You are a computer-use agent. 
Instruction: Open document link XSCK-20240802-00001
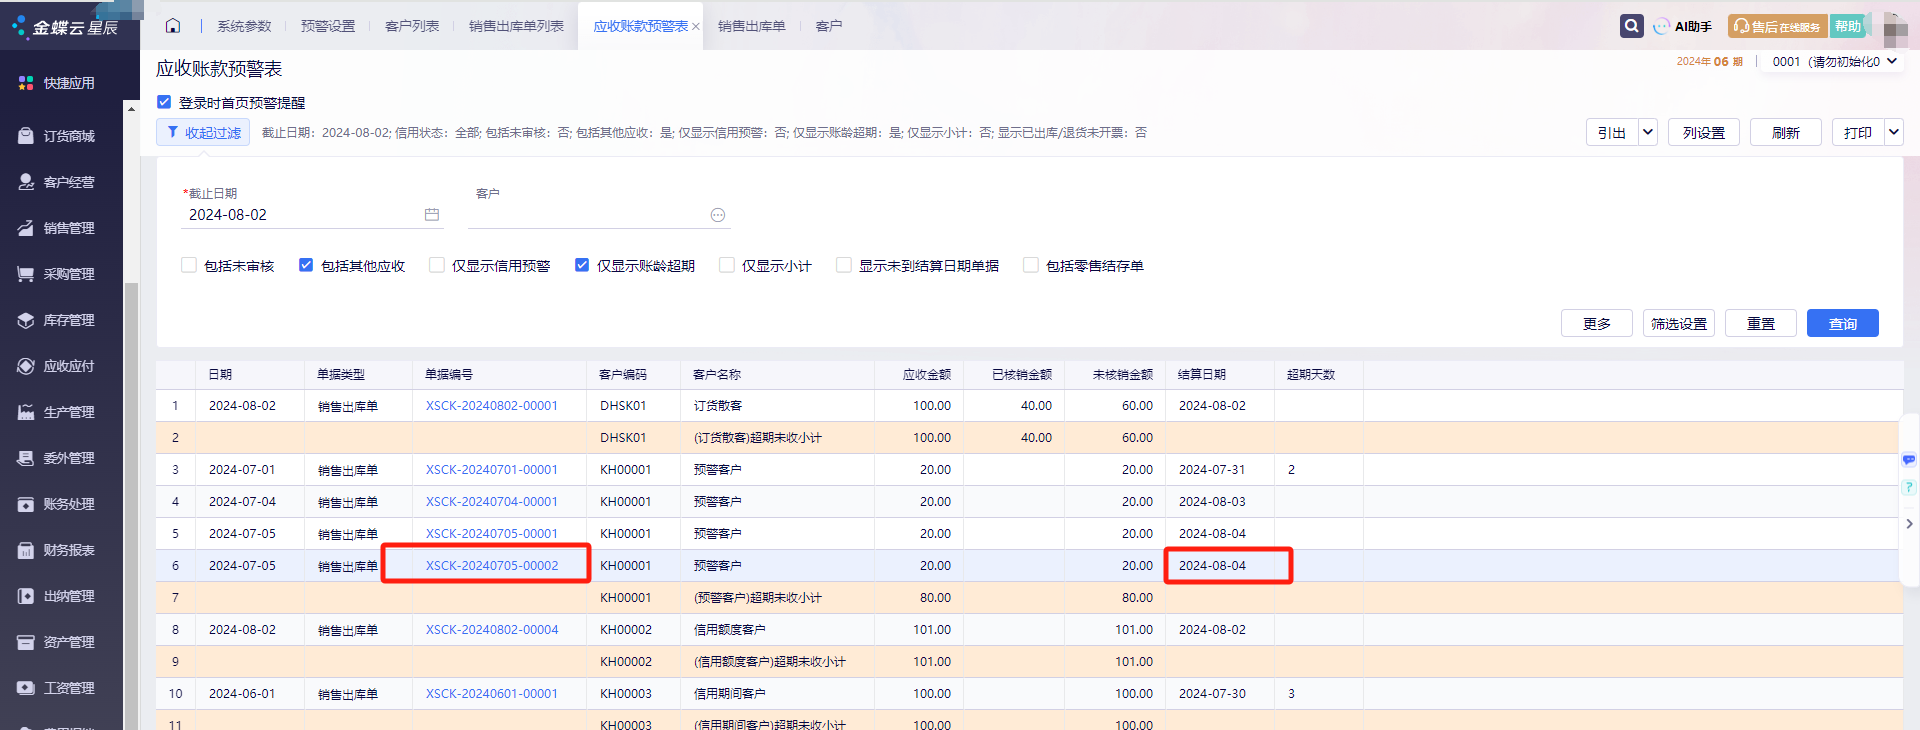[492, 405]
